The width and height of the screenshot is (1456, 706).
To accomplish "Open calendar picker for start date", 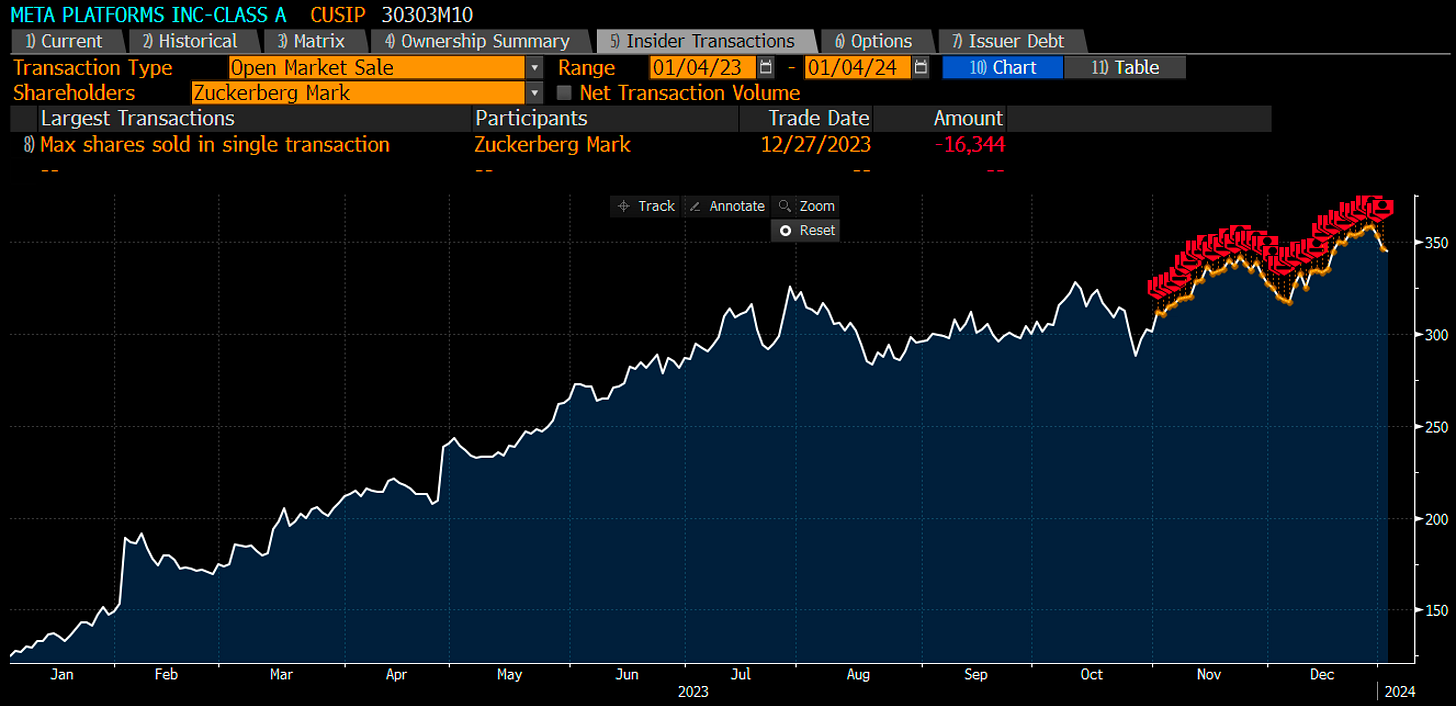I will click(x=766, y=68).
